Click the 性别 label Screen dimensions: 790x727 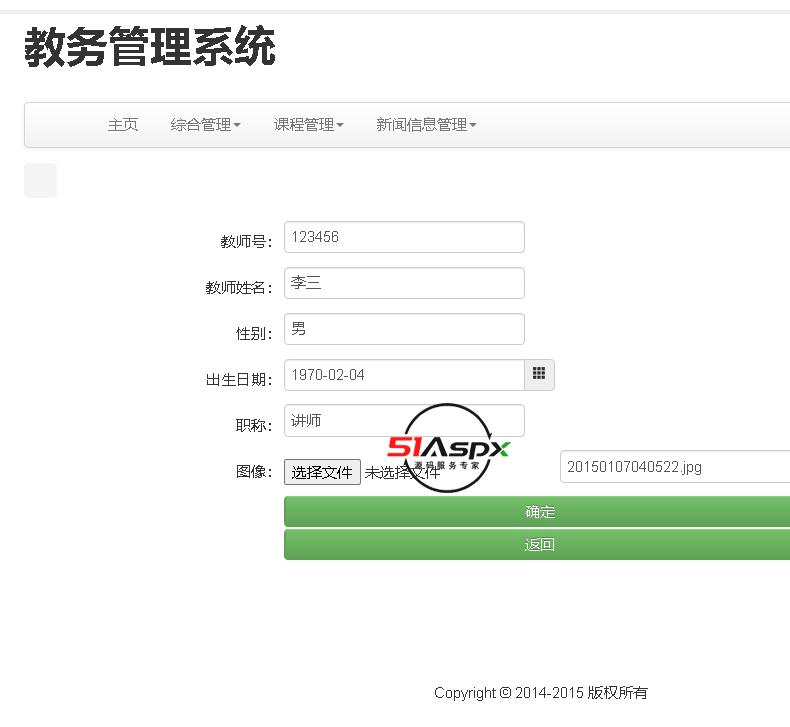point(254,334)
